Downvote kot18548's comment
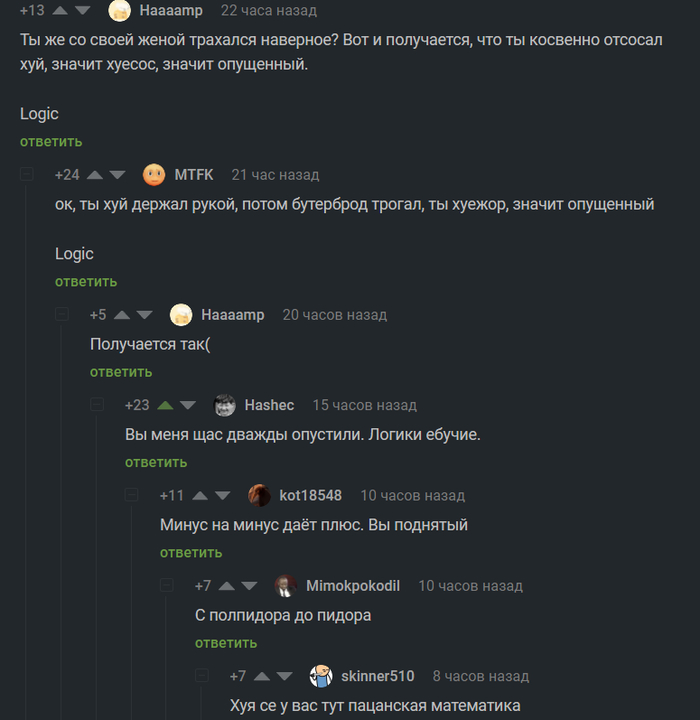 [222, 495]
